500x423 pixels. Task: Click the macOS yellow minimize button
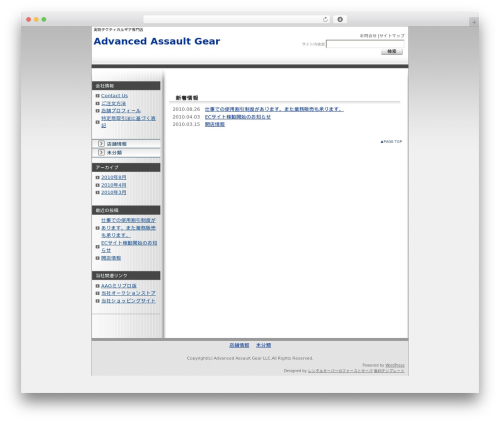(x=36, y=19)
